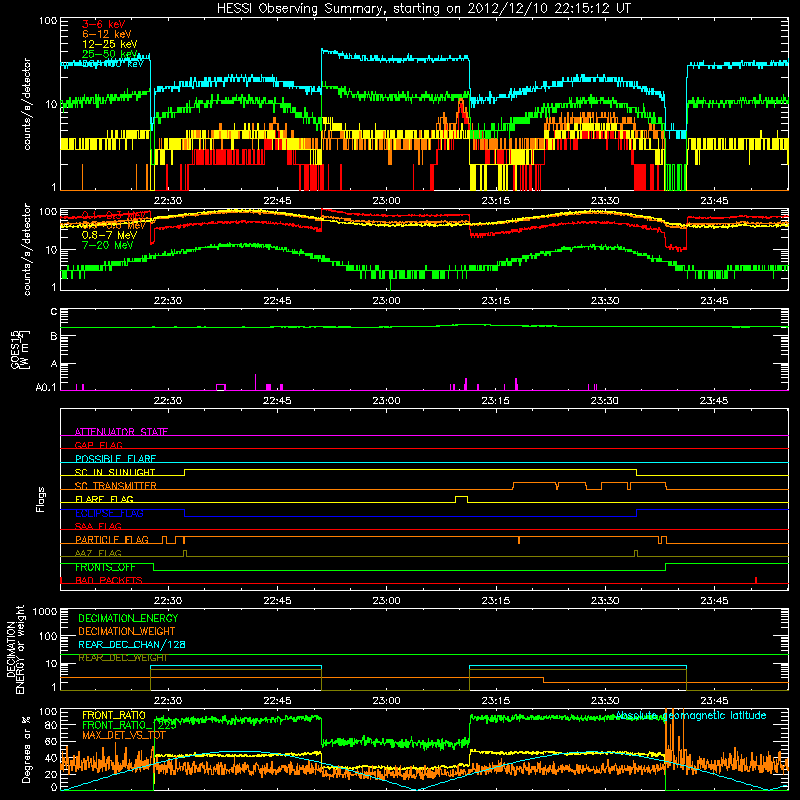Click the "1000" decimation axis tick label
This screenshot has height=800, width=800.
tap(45, 611)
